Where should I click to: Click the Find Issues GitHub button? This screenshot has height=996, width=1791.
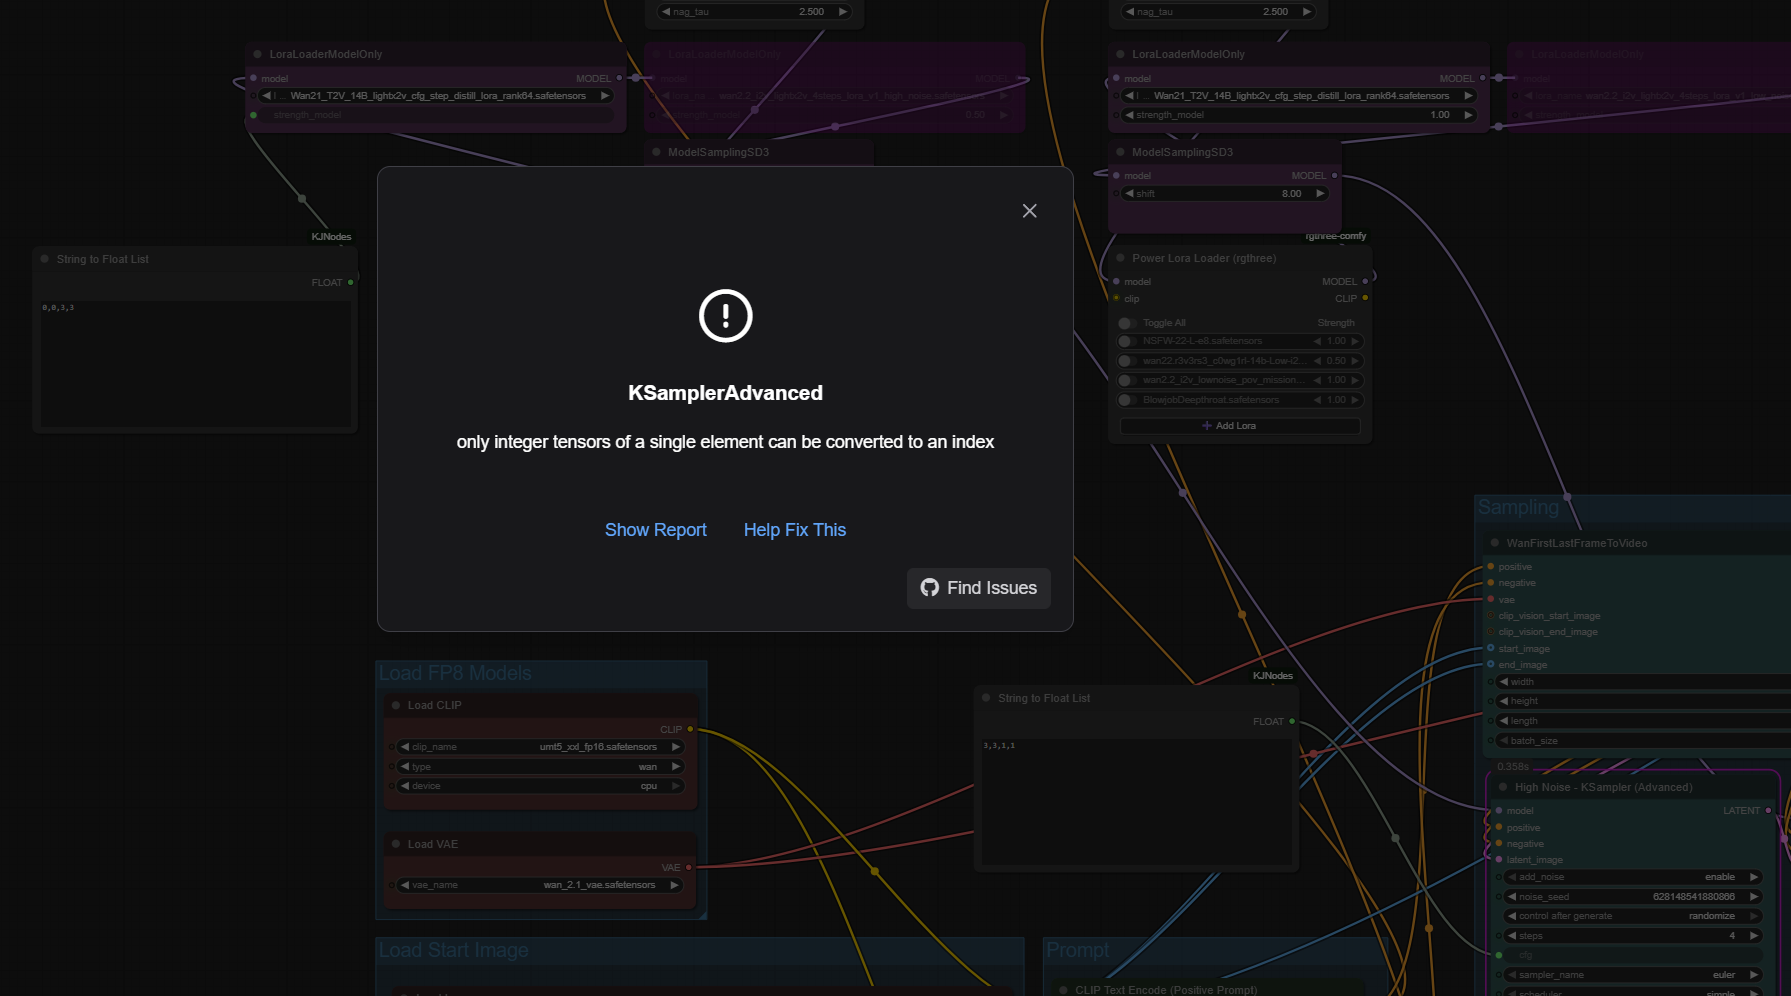point(979,588)
